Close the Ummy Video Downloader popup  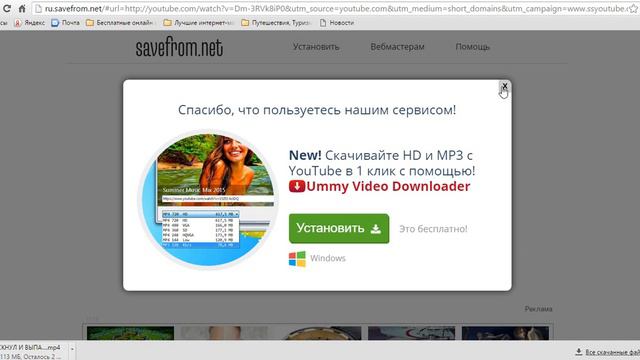(504, 86)
